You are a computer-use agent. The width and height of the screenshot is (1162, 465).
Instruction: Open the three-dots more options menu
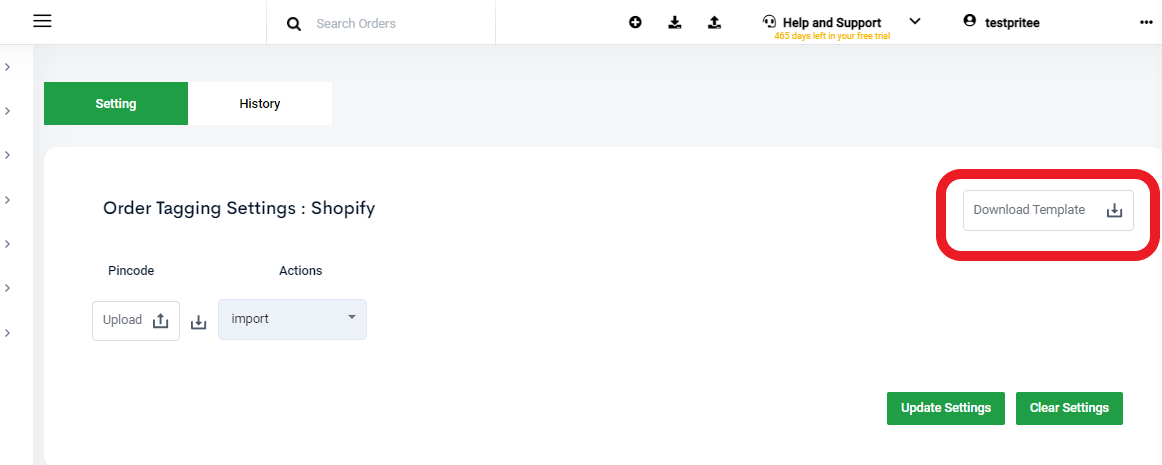(1146, 23)
